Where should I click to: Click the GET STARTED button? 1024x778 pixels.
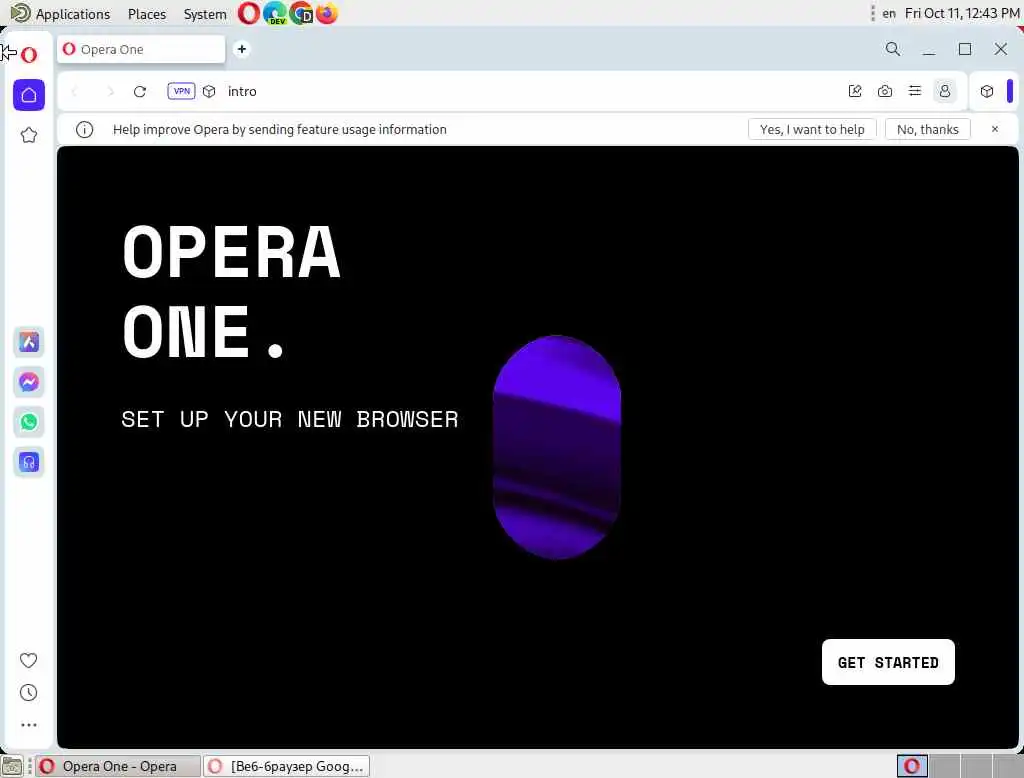888,662
